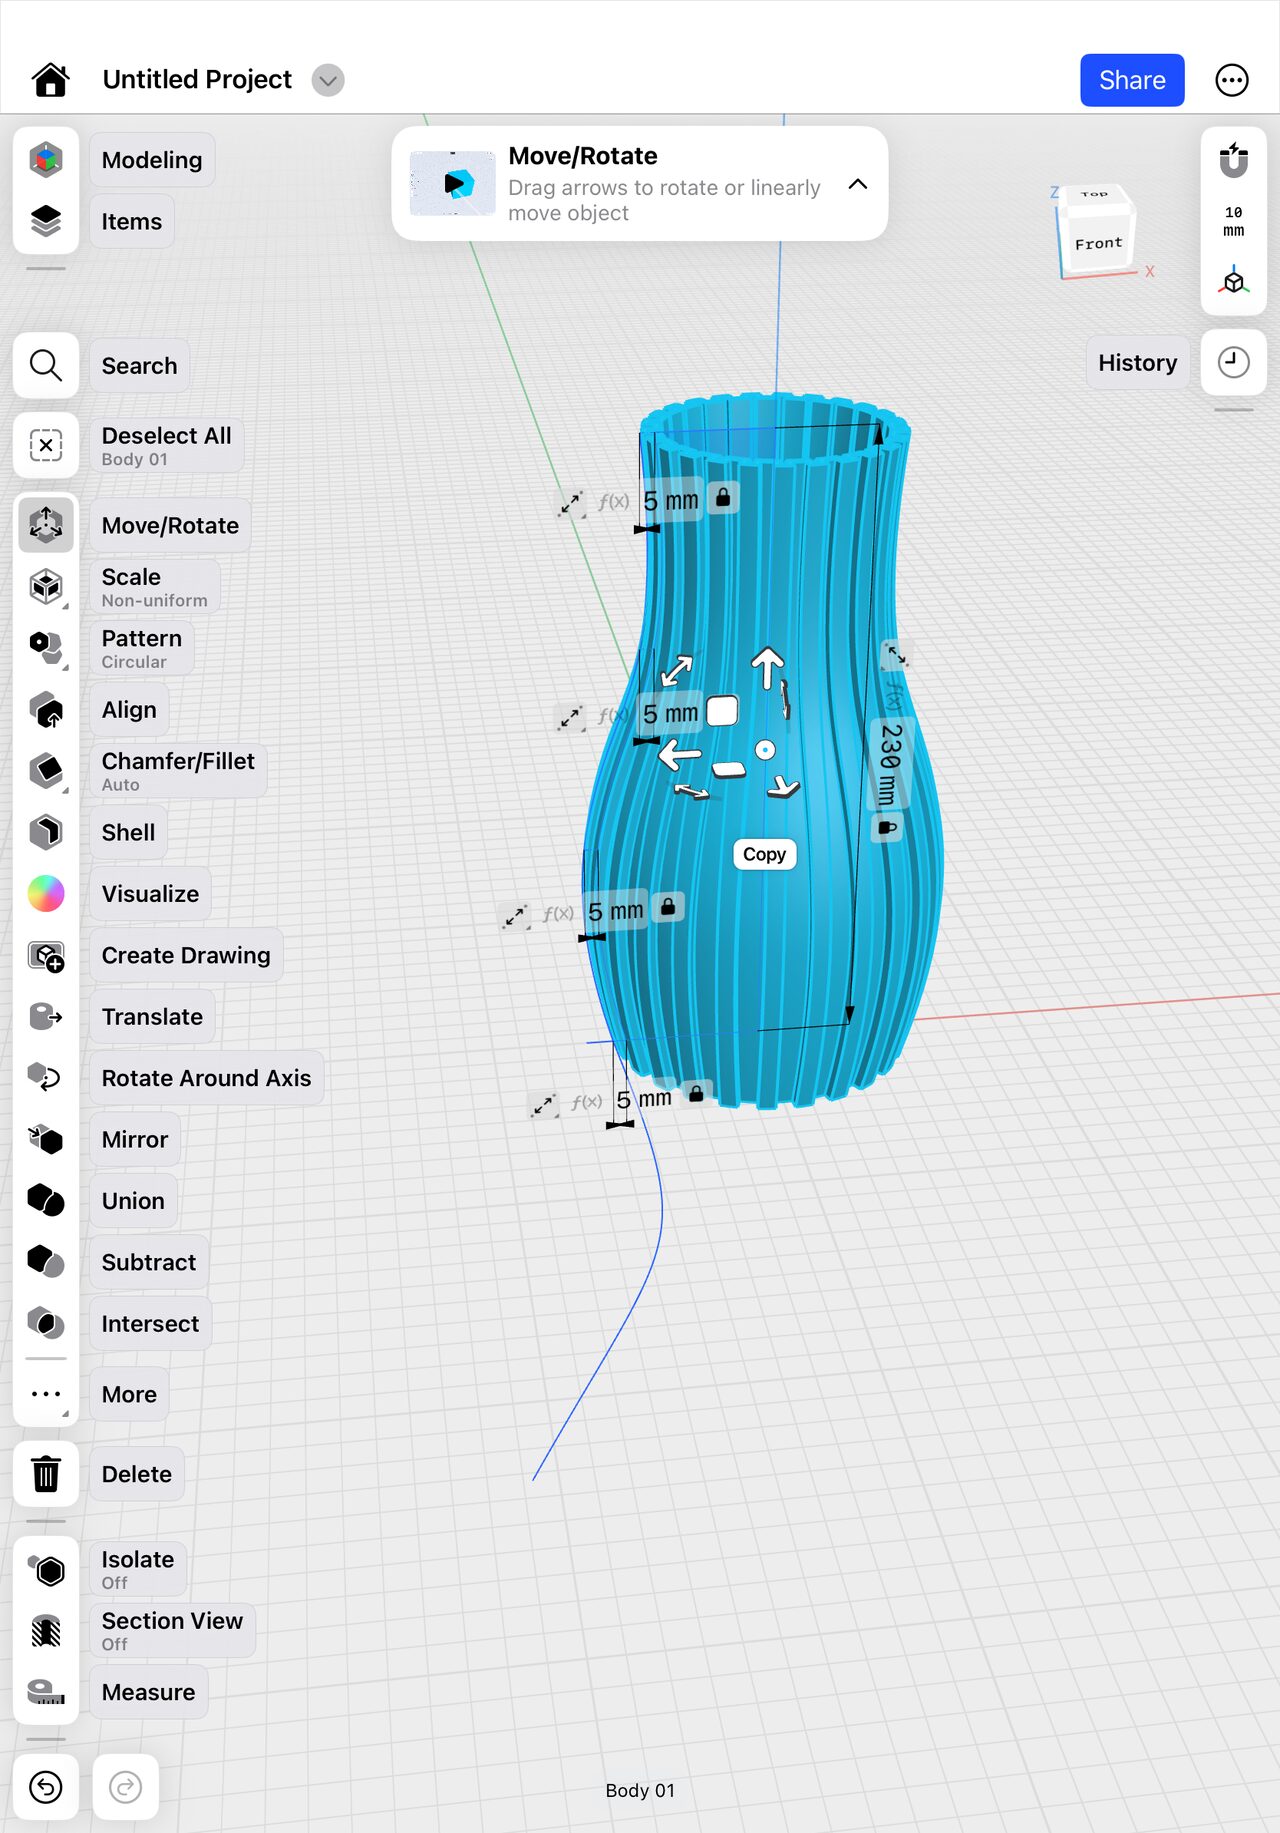Edit the 230 mm height dimension
This screenshot has width=1280, height=1833.
pyautogui.click(x=889, y=765)
